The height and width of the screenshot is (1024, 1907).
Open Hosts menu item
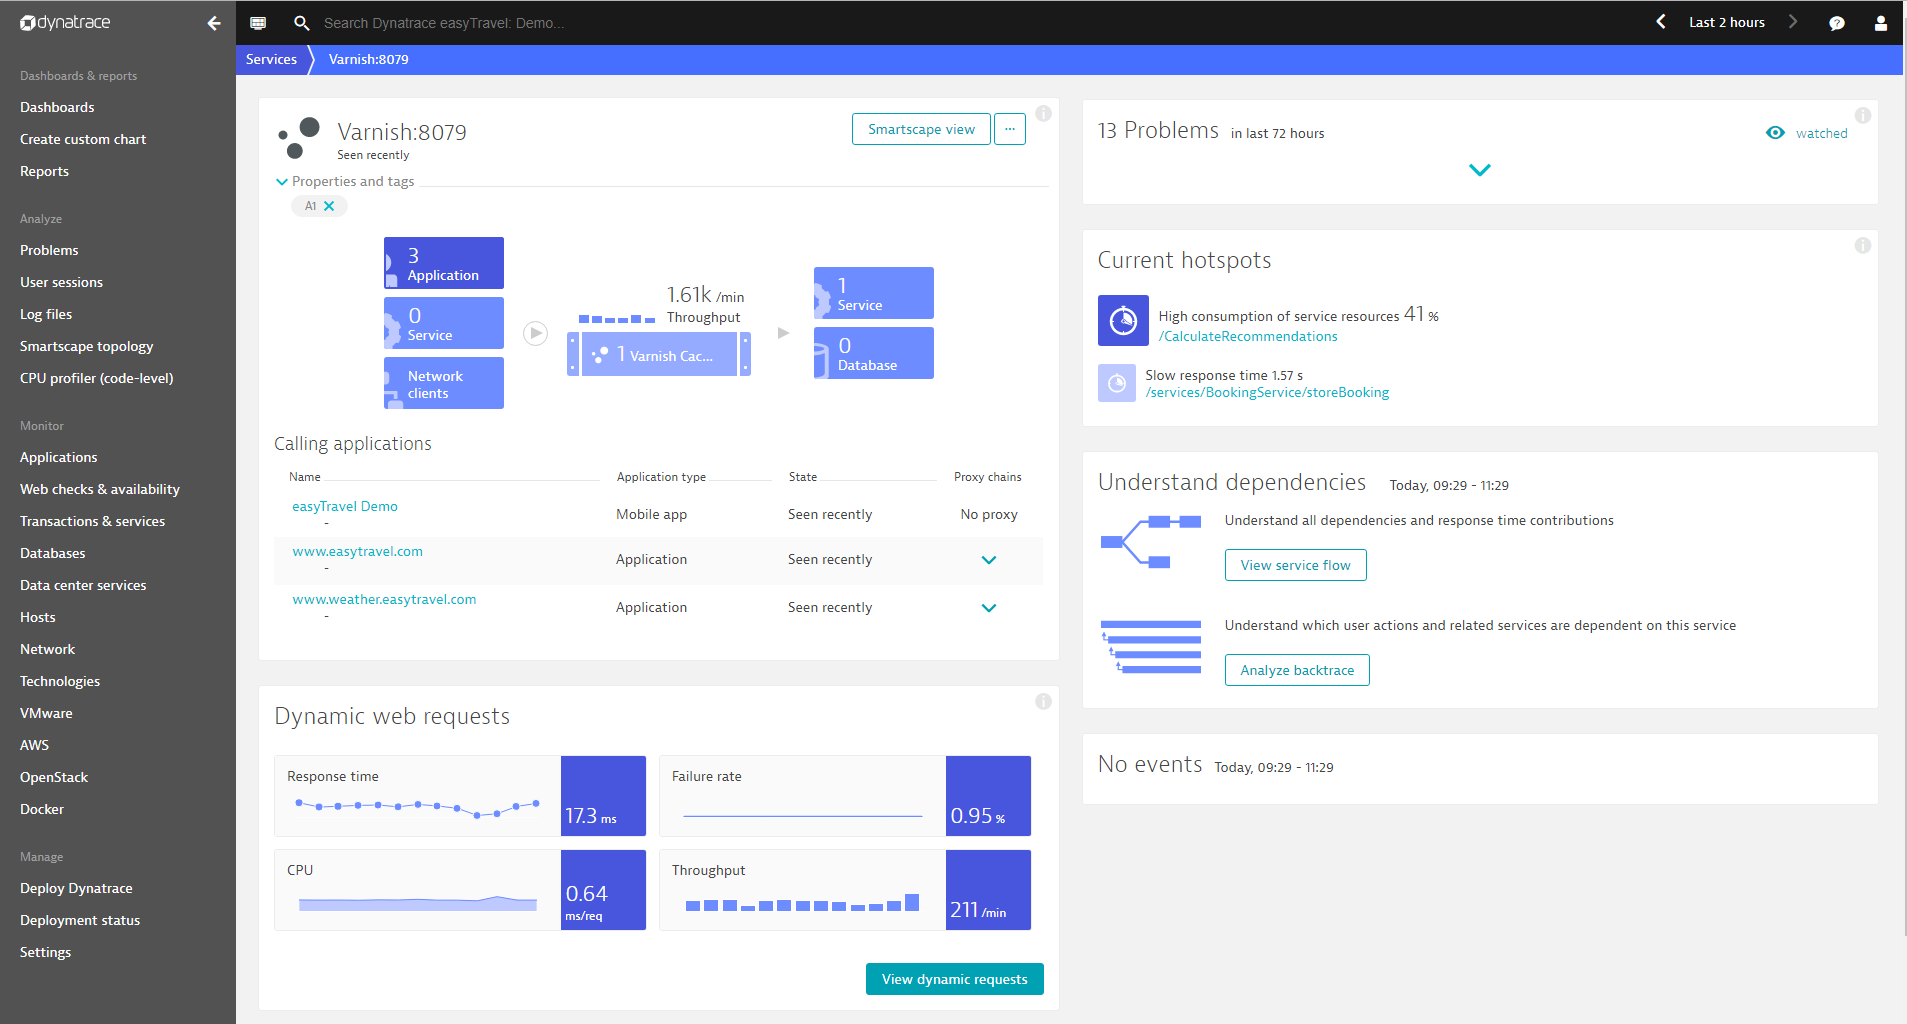(x=38, y=617)
